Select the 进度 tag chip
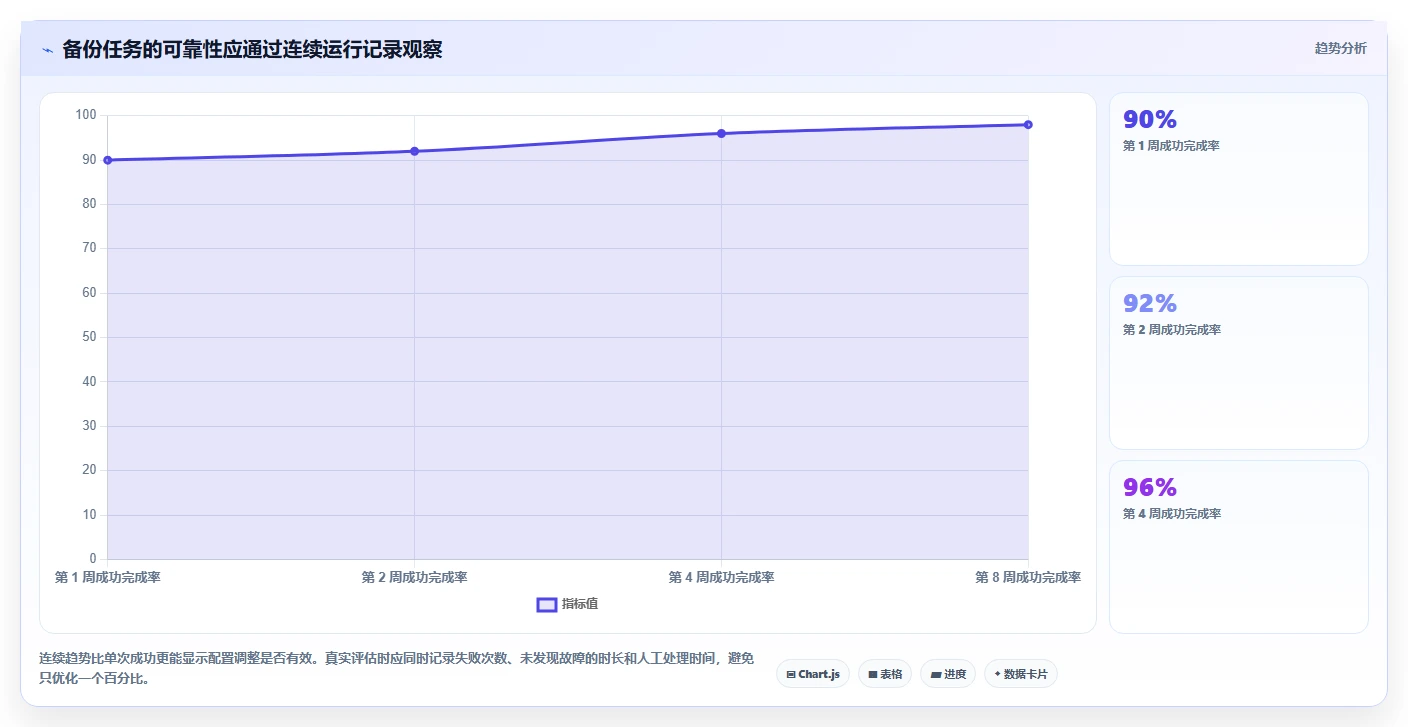This screenshot has width=1408, height=727. coord(948,674)
